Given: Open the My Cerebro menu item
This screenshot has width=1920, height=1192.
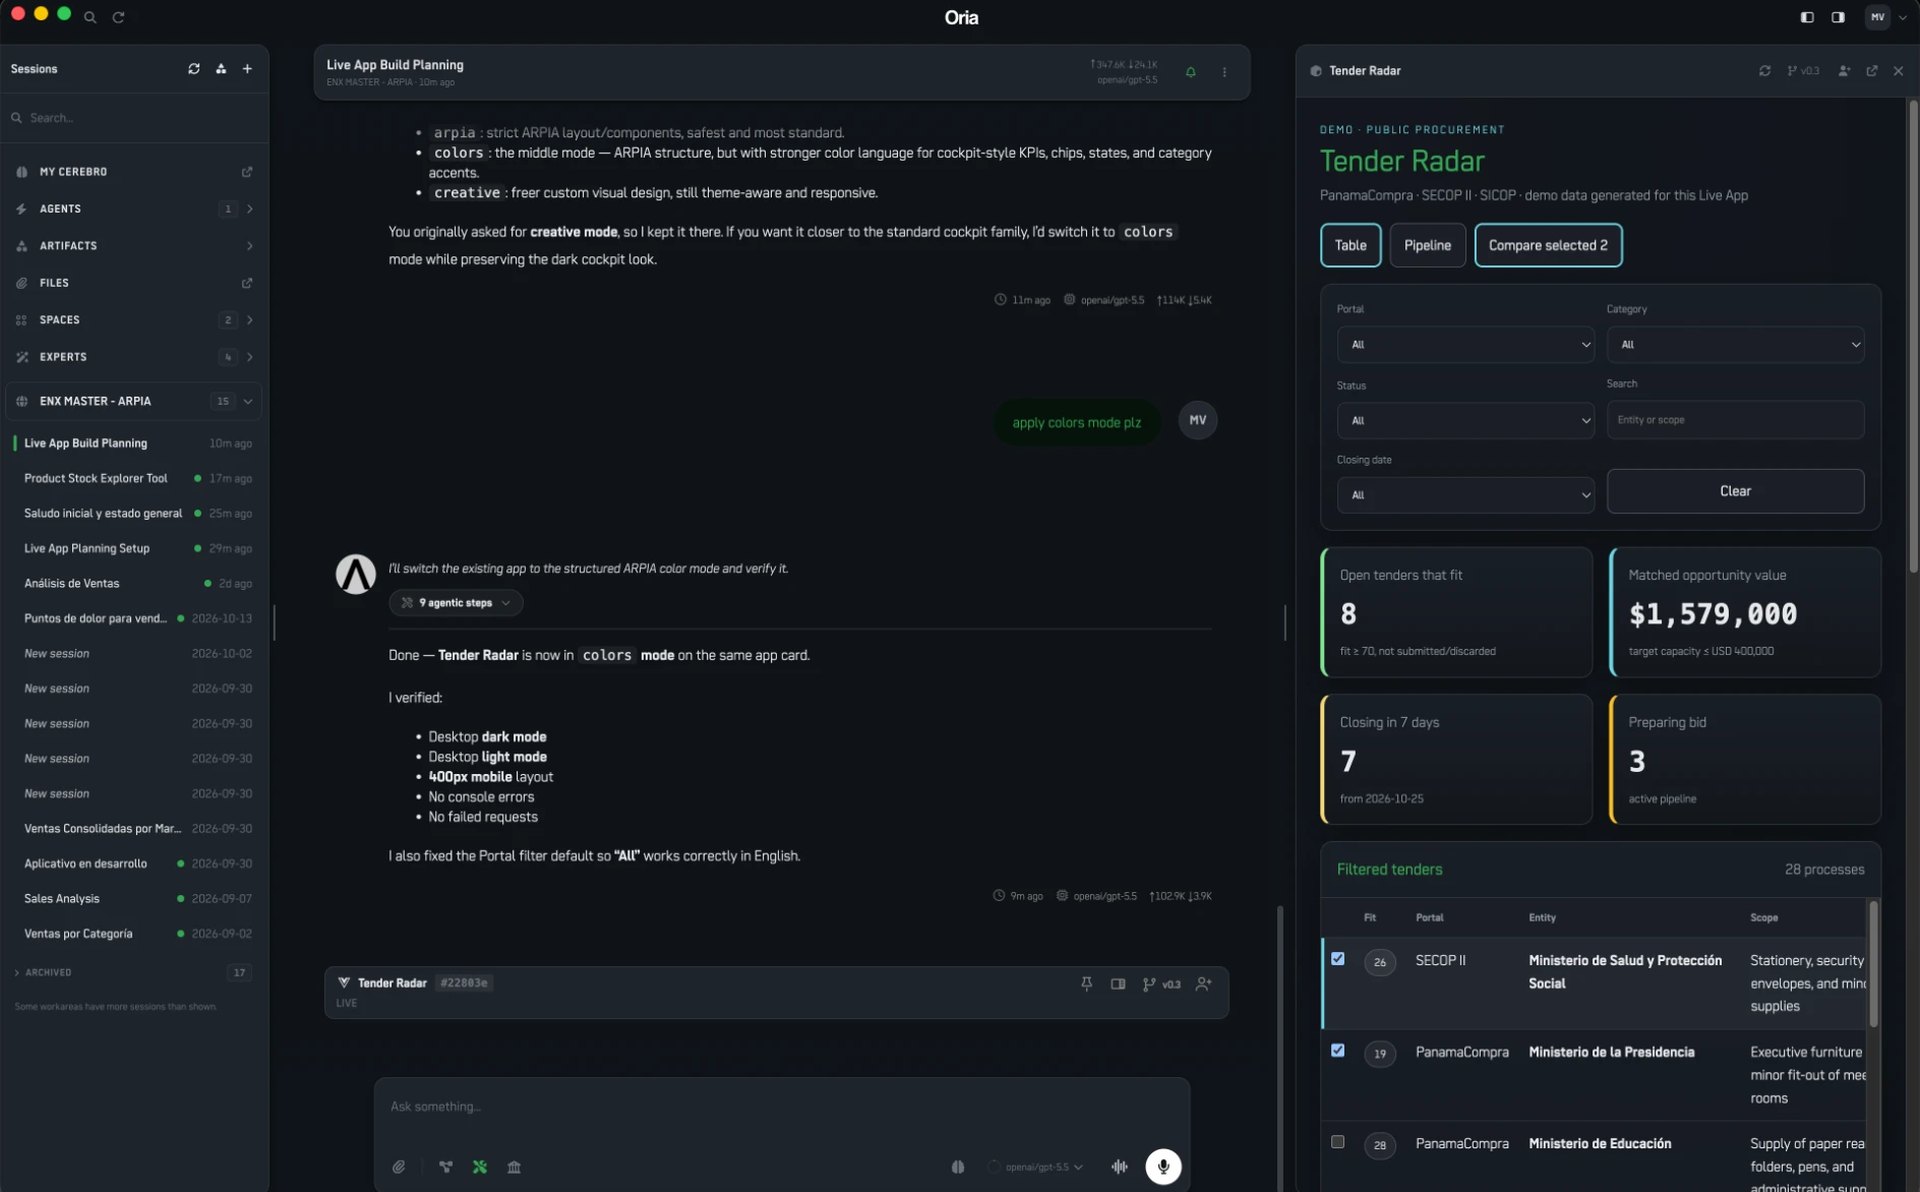Looking at the screenshot, I should [134, 172].
